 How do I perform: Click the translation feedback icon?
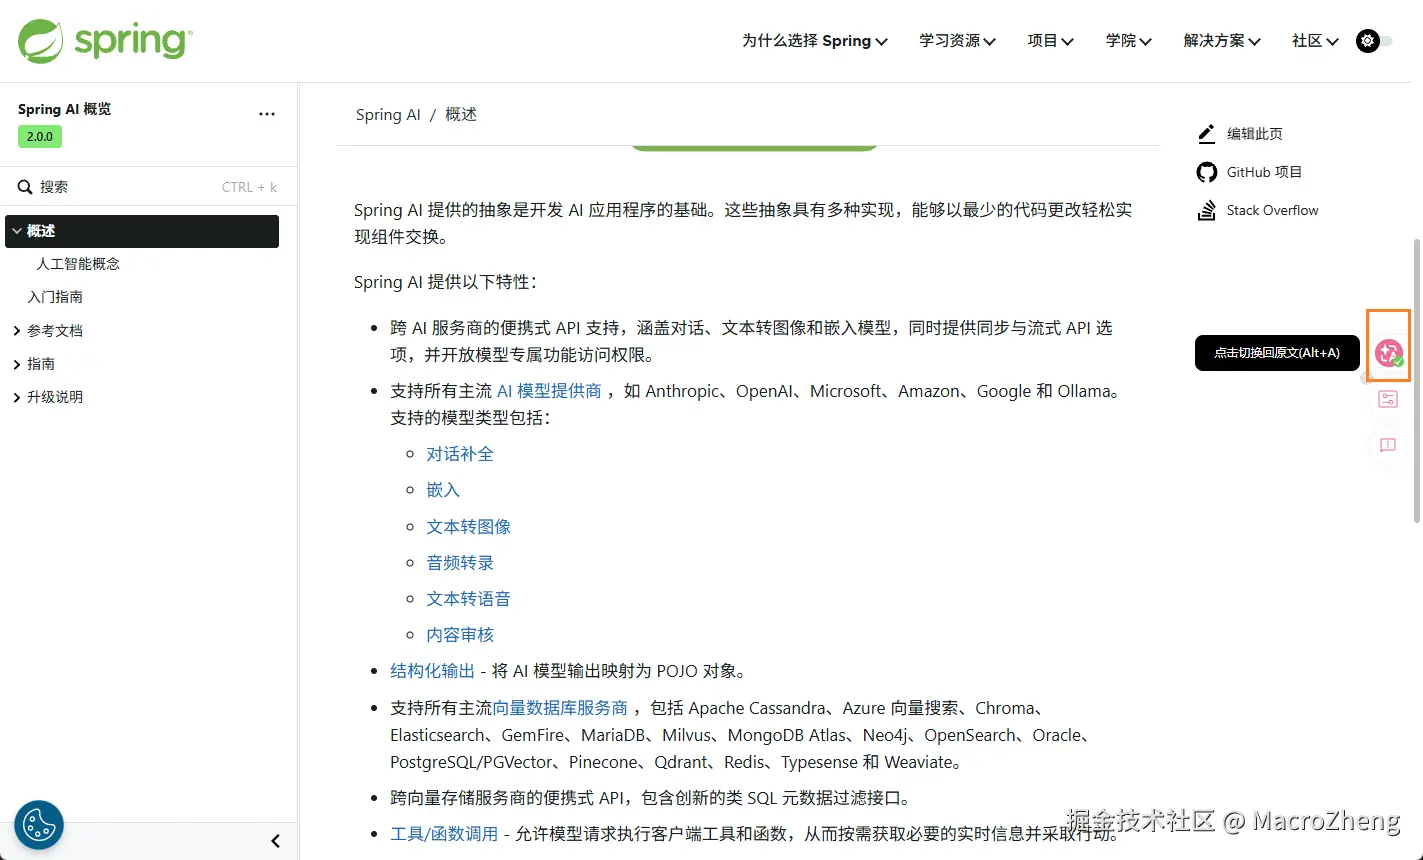(1388, 445)
